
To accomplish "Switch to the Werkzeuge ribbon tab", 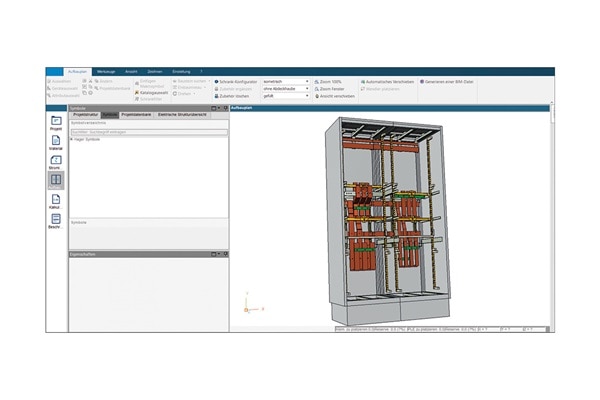I will coord(108,71).
